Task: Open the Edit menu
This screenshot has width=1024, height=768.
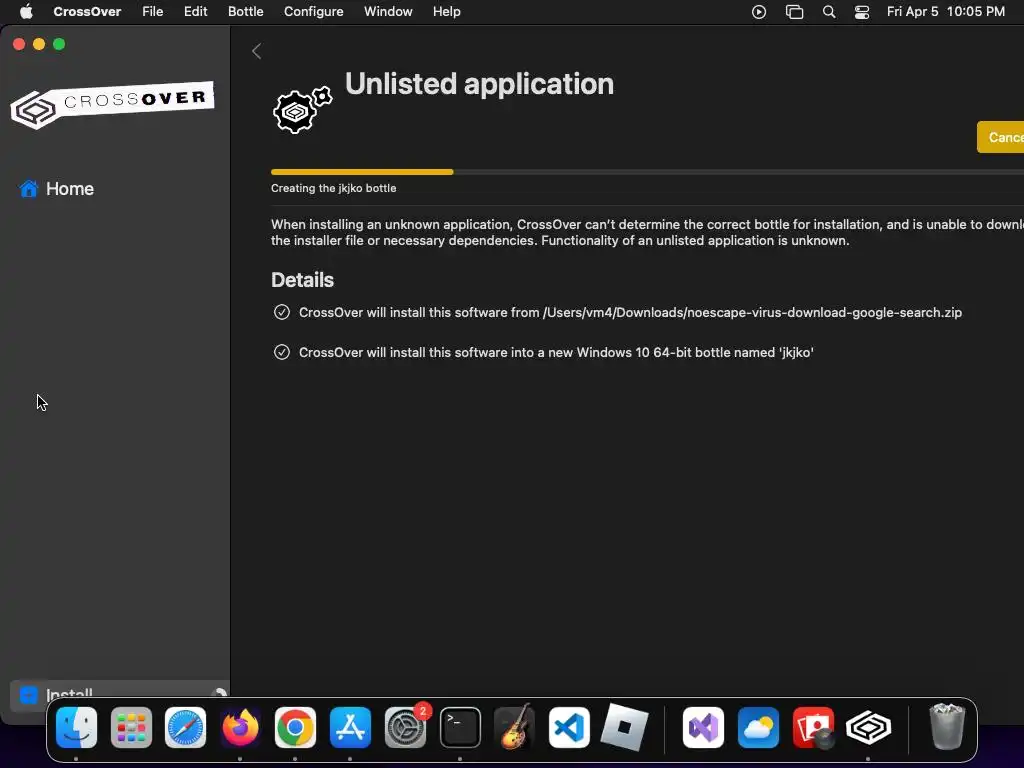Action: [x=195, y=12]
